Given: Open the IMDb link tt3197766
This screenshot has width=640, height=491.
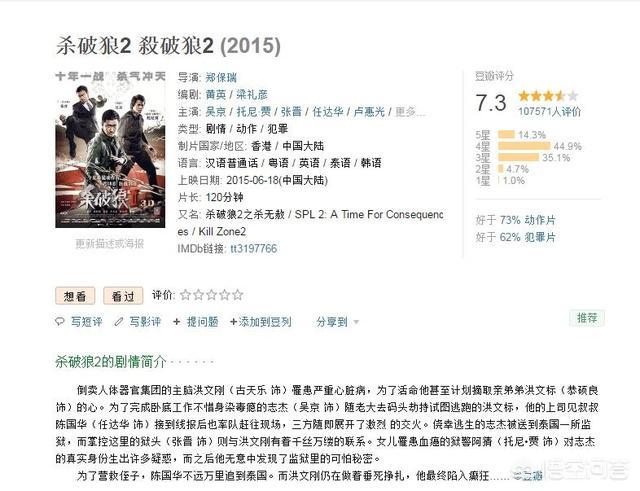Looking at the screenshot, I should click(253, 248).
